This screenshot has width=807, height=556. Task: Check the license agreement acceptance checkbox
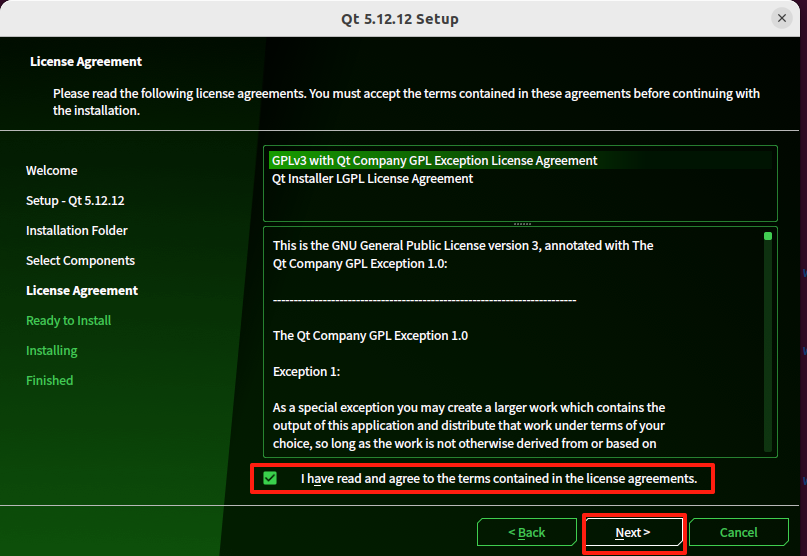point(270,479)
